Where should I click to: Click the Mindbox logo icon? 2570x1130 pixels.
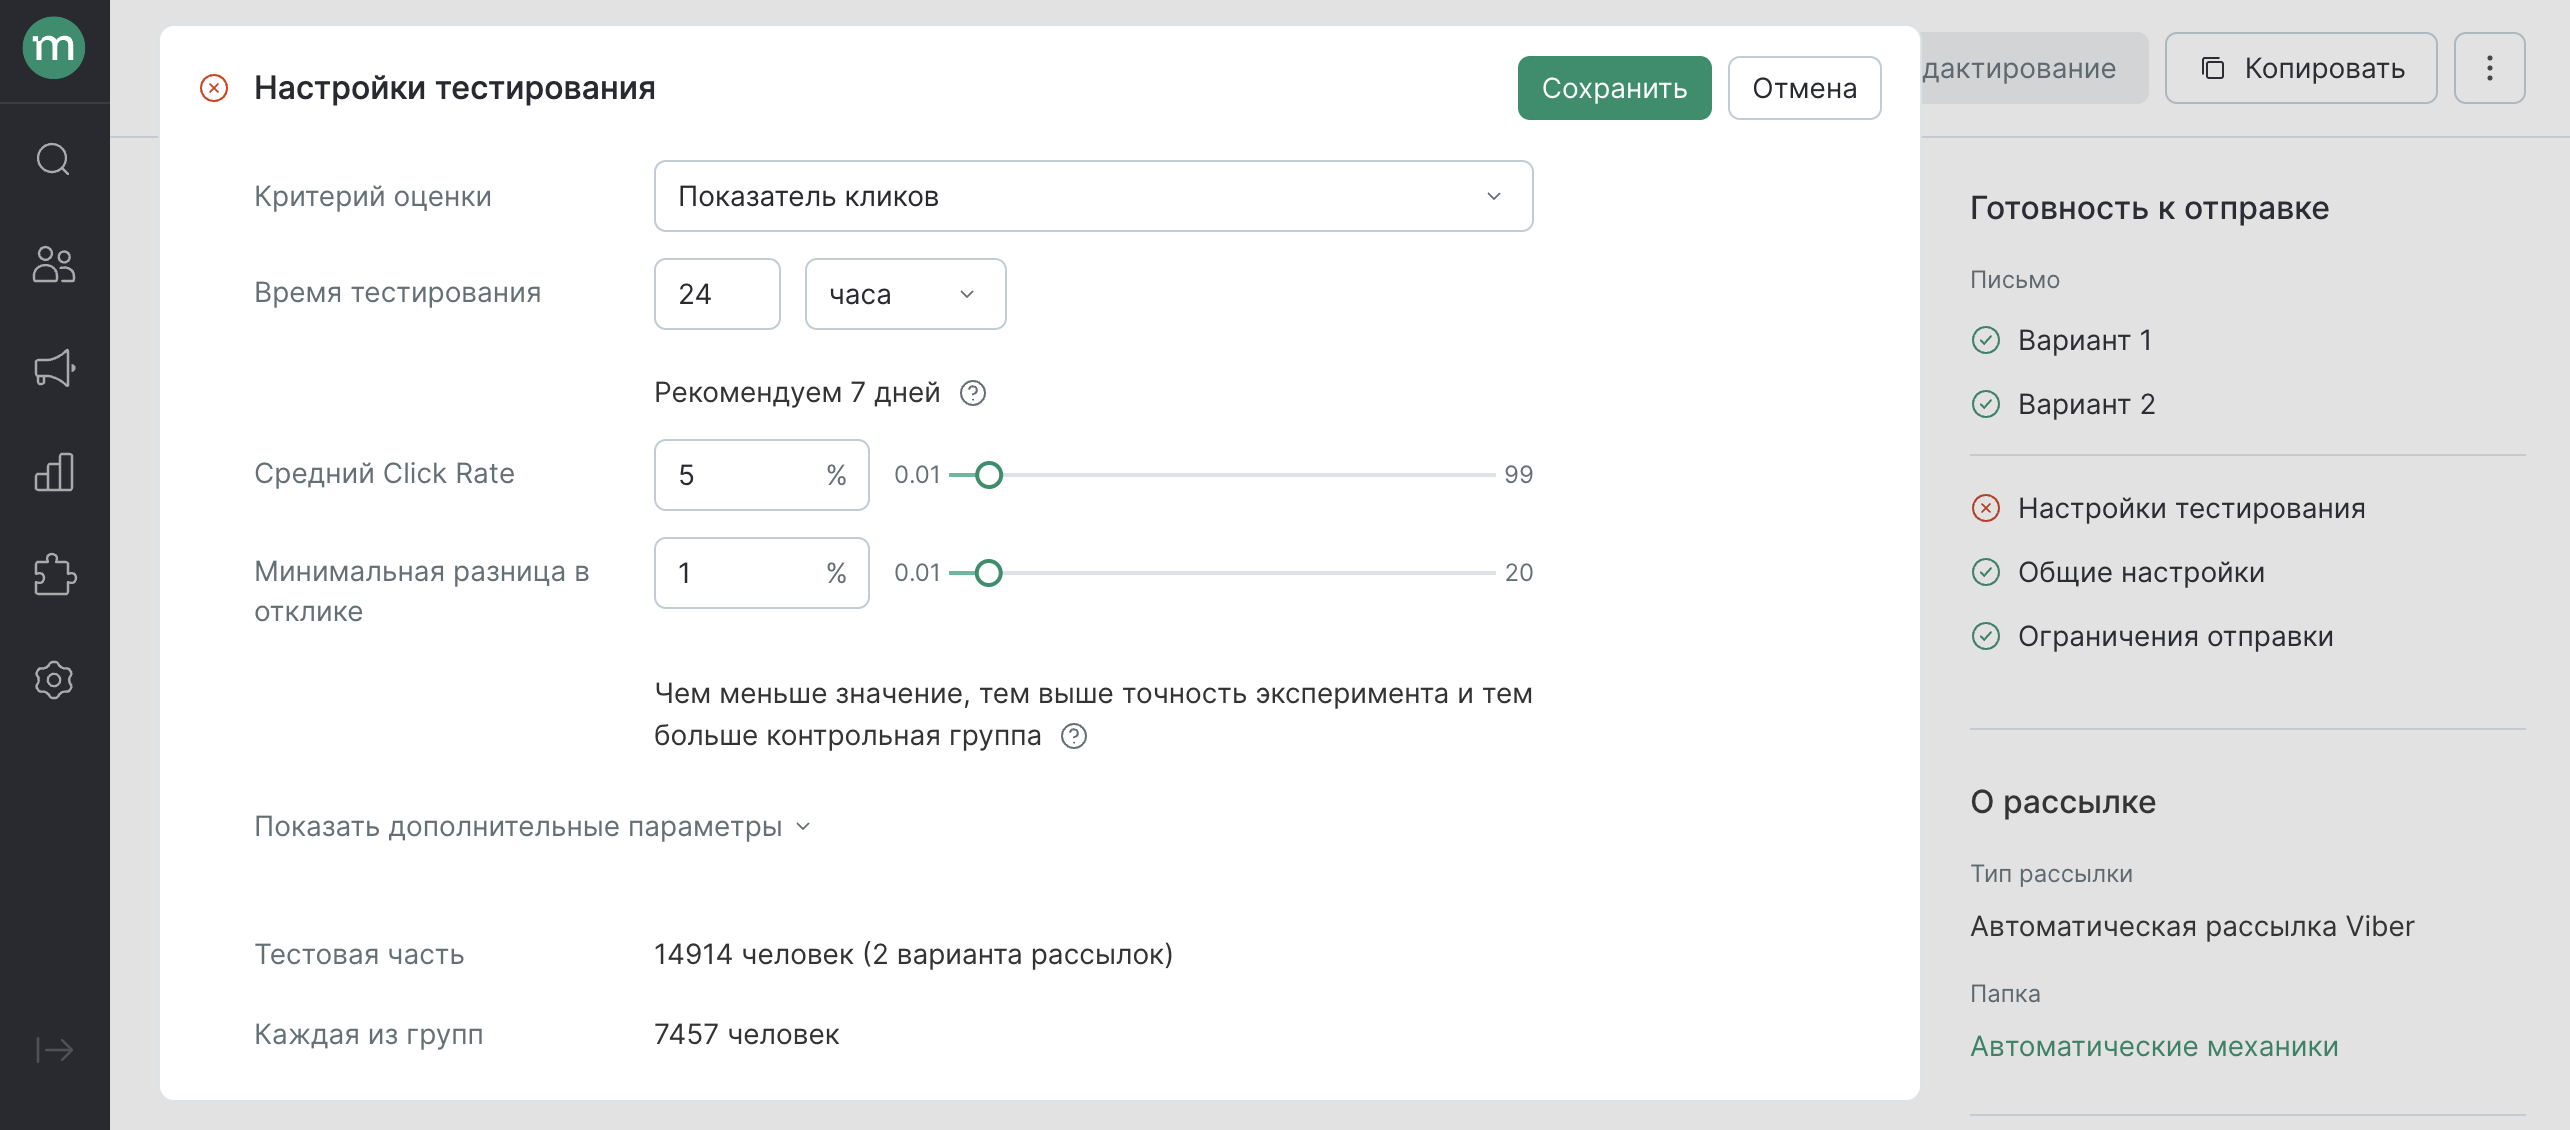coord(54,48)
